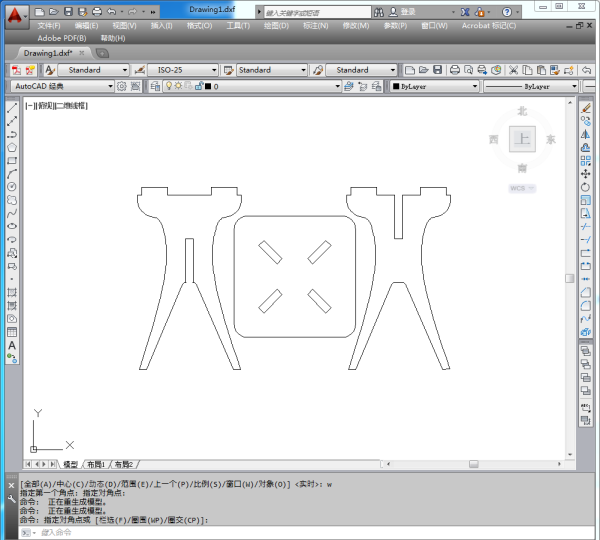Select the Polygon draw tool
This screenshot has width=600, height=540.
coord(12,148)
